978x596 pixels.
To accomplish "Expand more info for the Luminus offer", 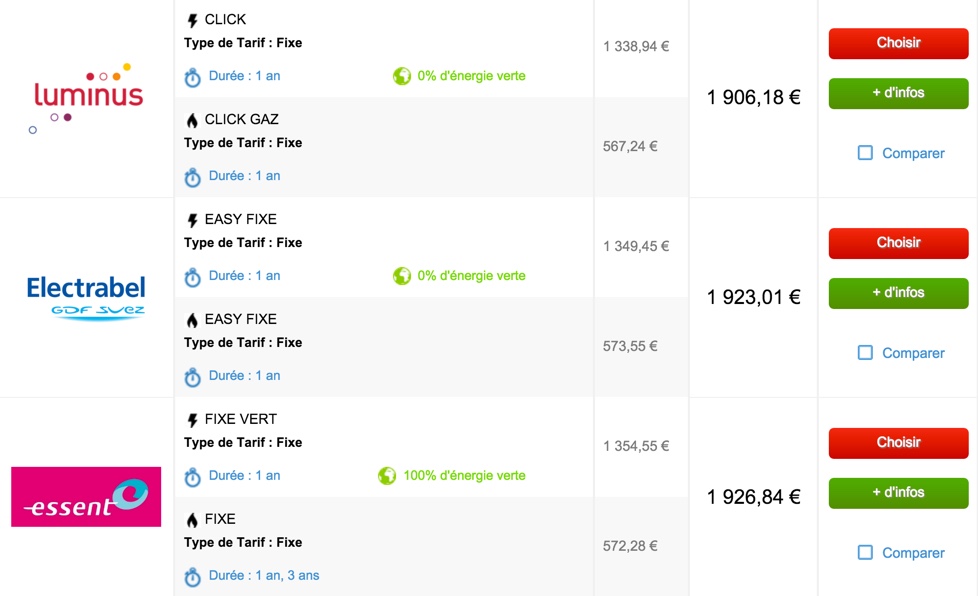I will point(898,93).
